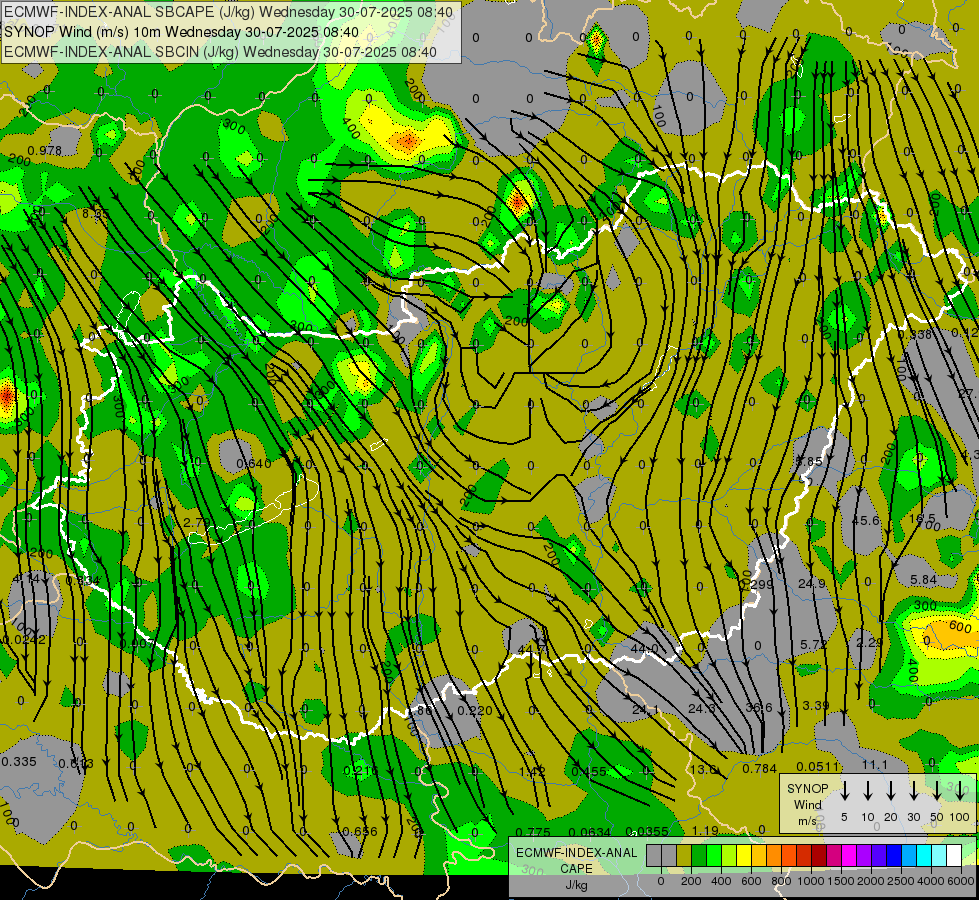The width and height of the screenshot is (979, 900).
Task: Click the CIN value 24.9 on map
Action: (x=812, y=583)
